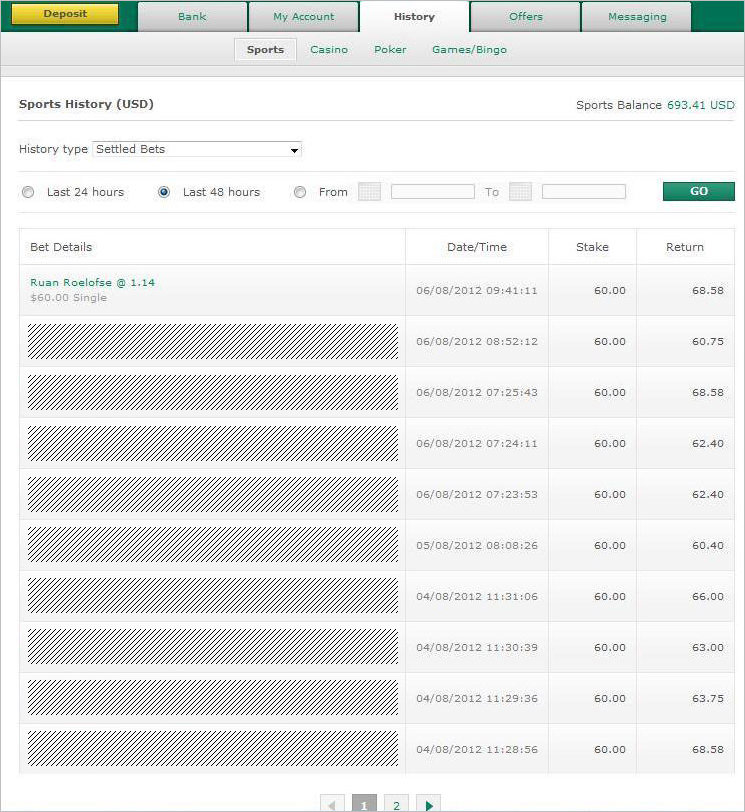The image size is (745, 812).
Task: Switch to the My Account tab
Action: (x=304, y=17)
